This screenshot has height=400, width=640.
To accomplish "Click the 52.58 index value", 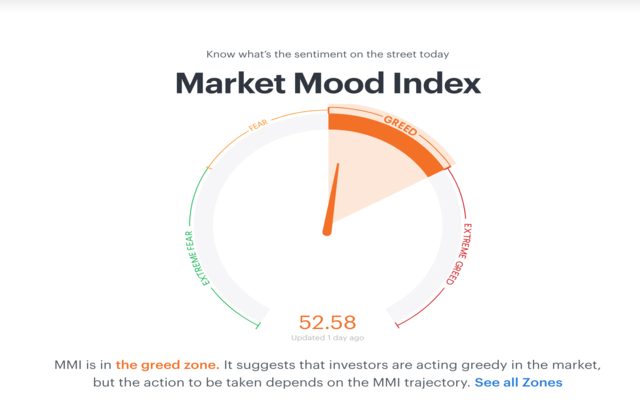I will [327, 321].
